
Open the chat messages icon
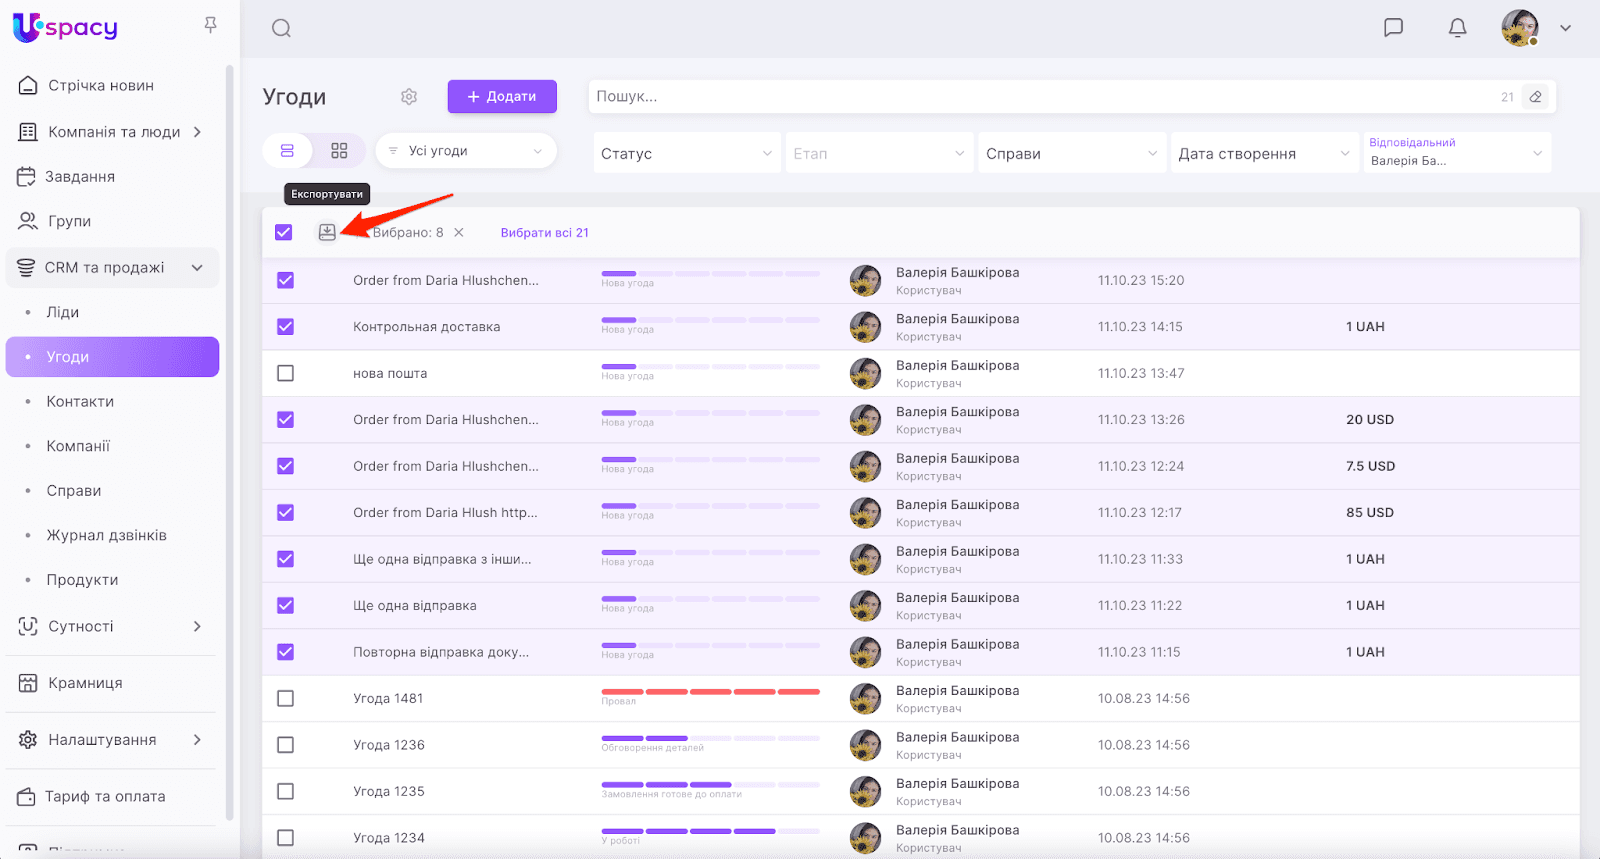click(1393, 28)
